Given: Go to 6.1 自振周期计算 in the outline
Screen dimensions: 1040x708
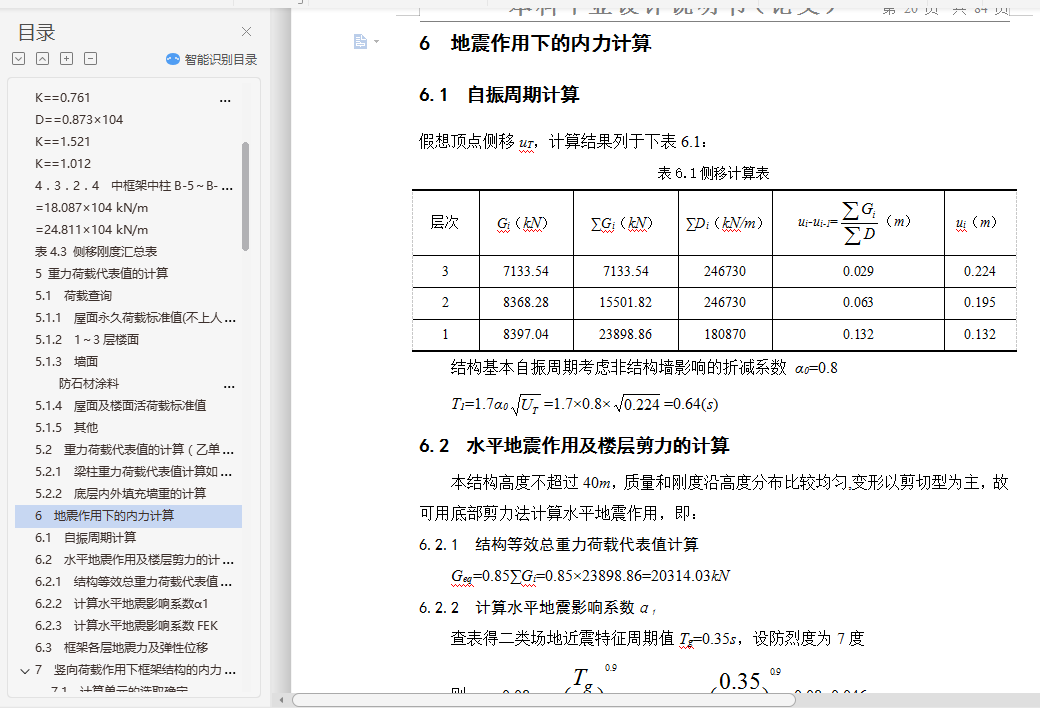Looking at the screenshot, I should point(85,537).
